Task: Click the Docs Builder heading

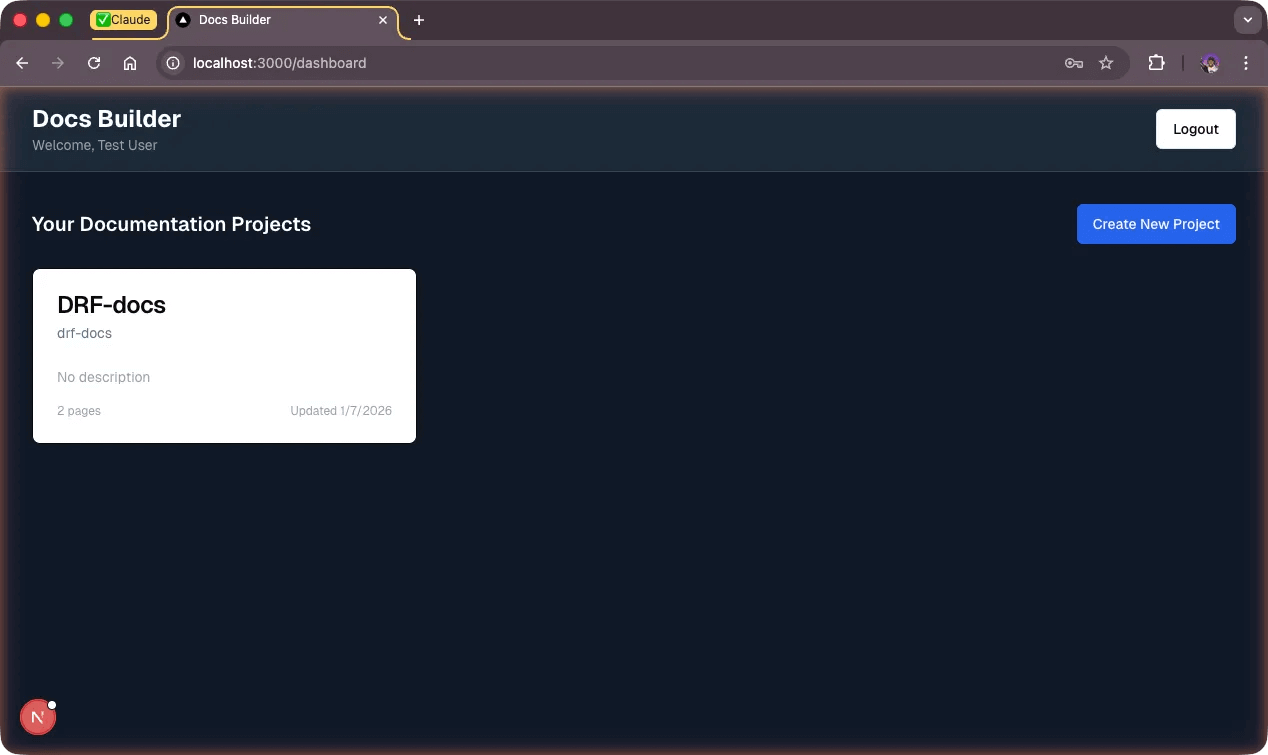Action: [106, 118]
